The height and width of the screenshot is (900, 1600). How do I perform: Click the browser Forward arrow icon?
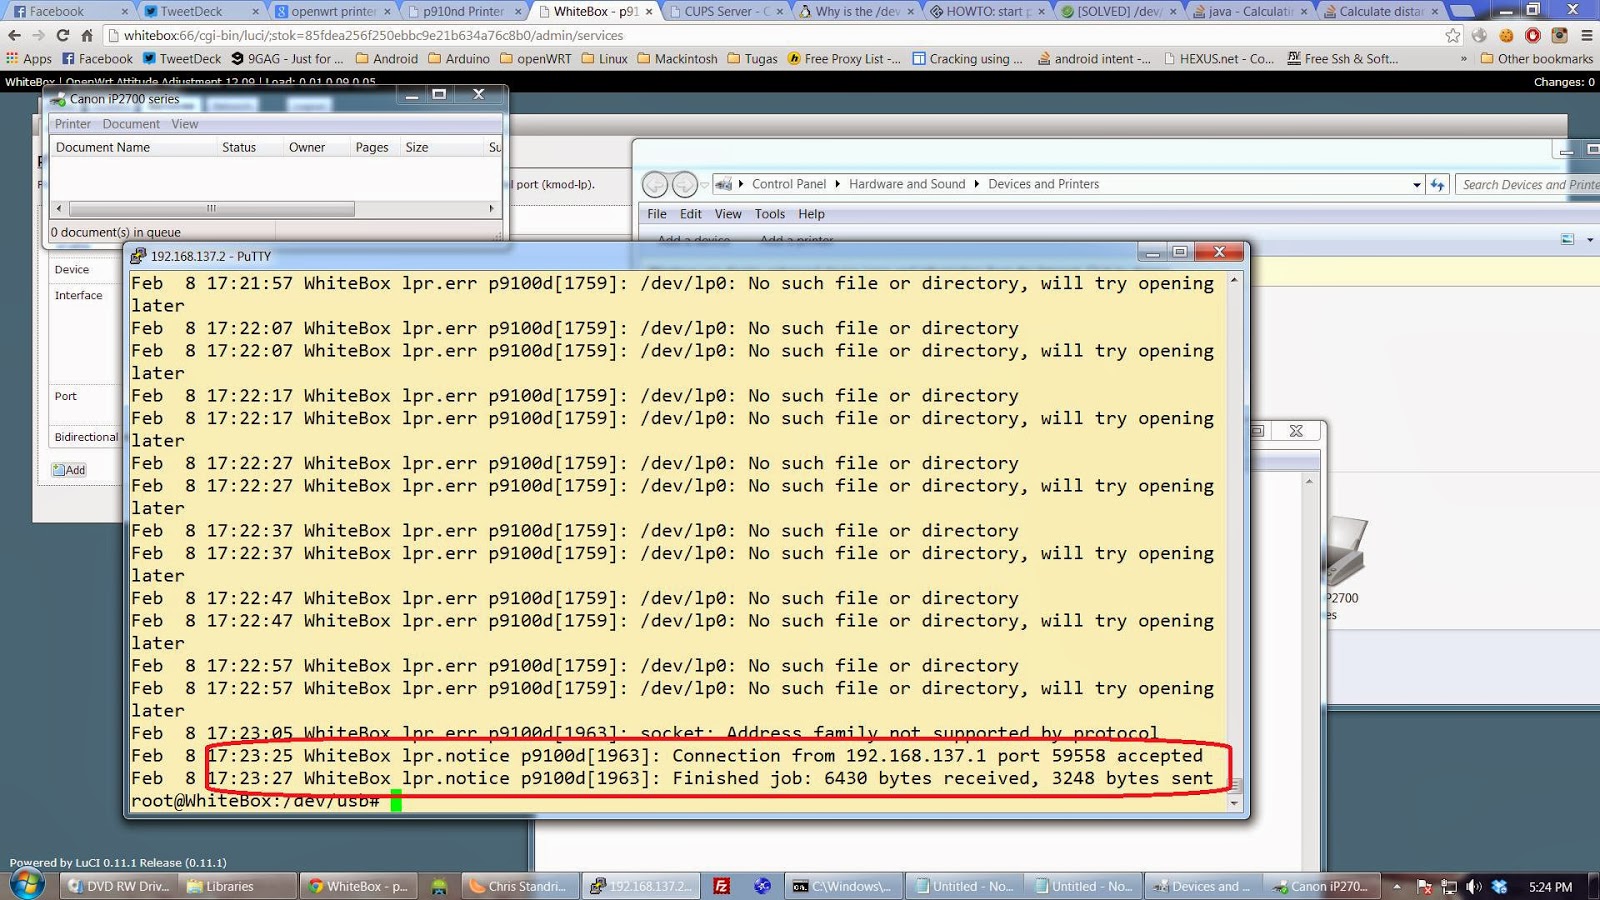pyautogui.click(x=38, y=35)
